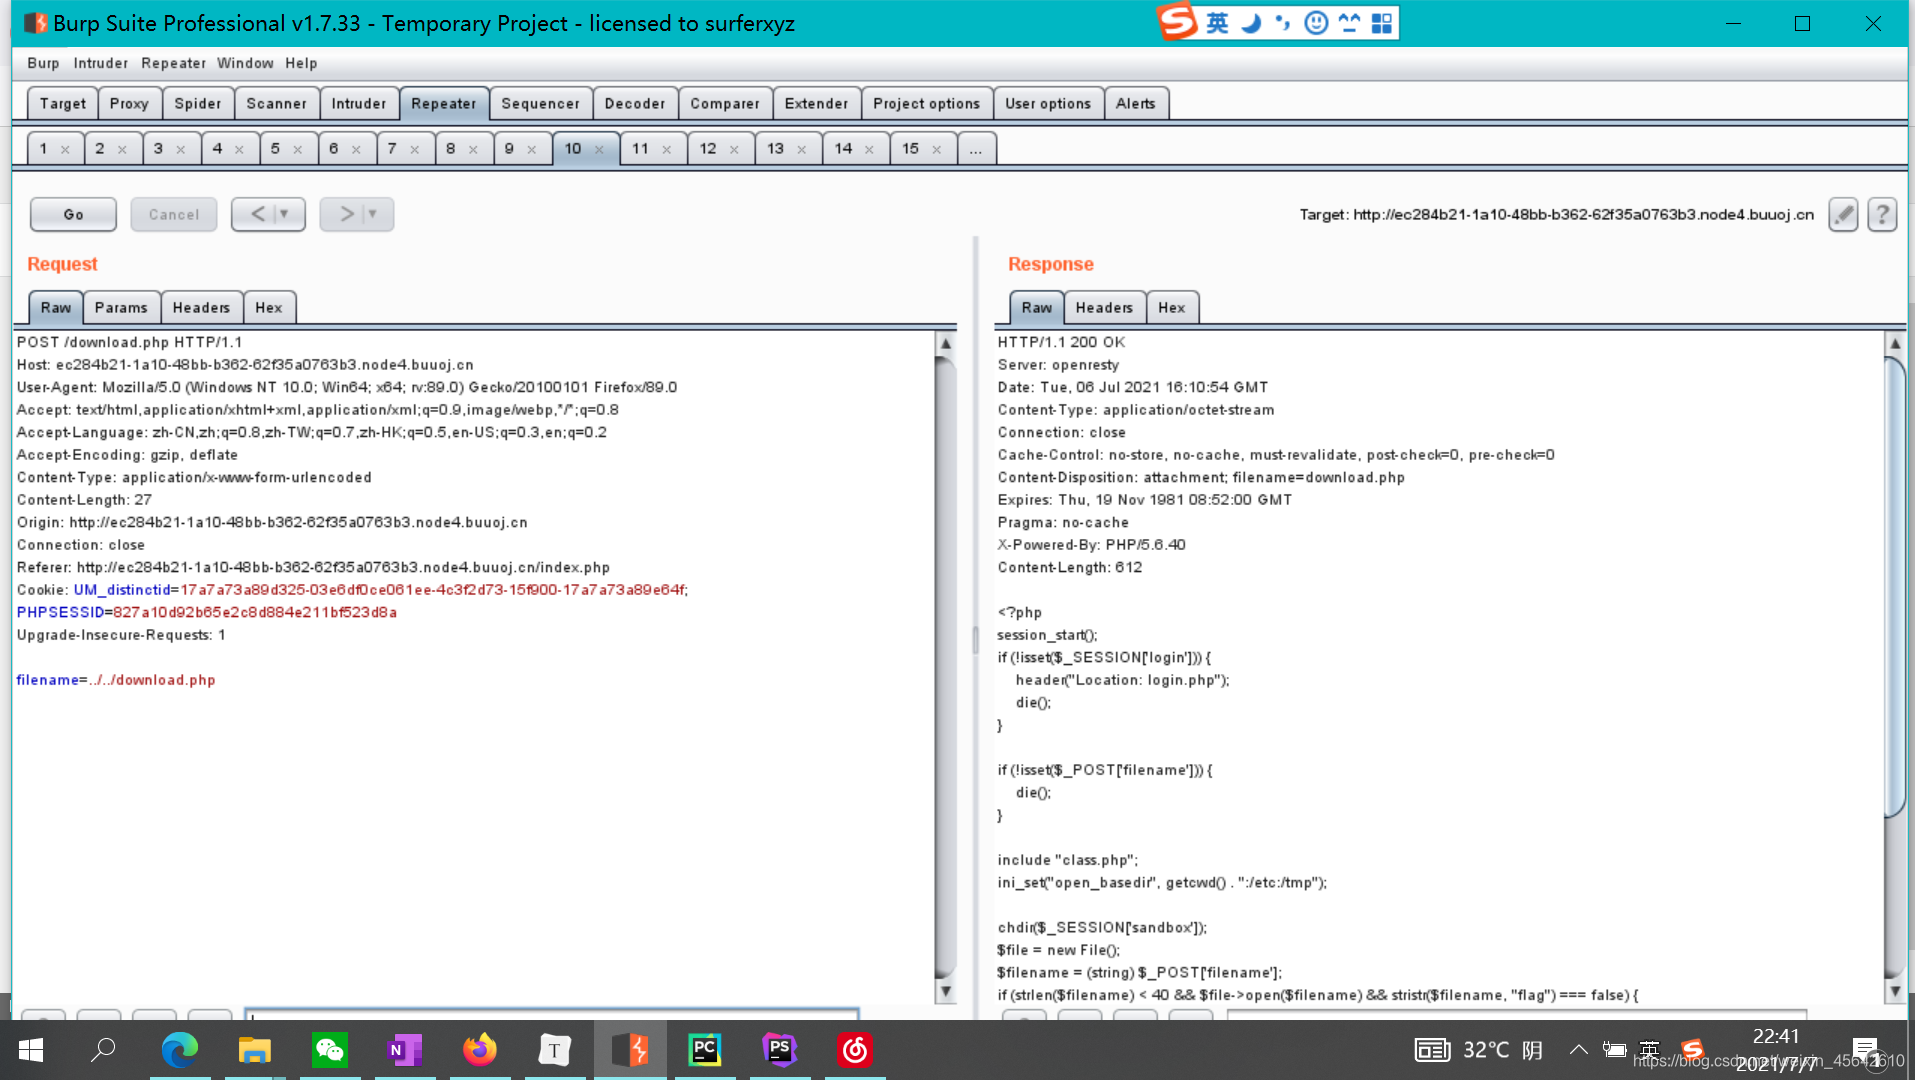Click Go to send request
Screen dimensions: 1915x1080
(73, 214)
